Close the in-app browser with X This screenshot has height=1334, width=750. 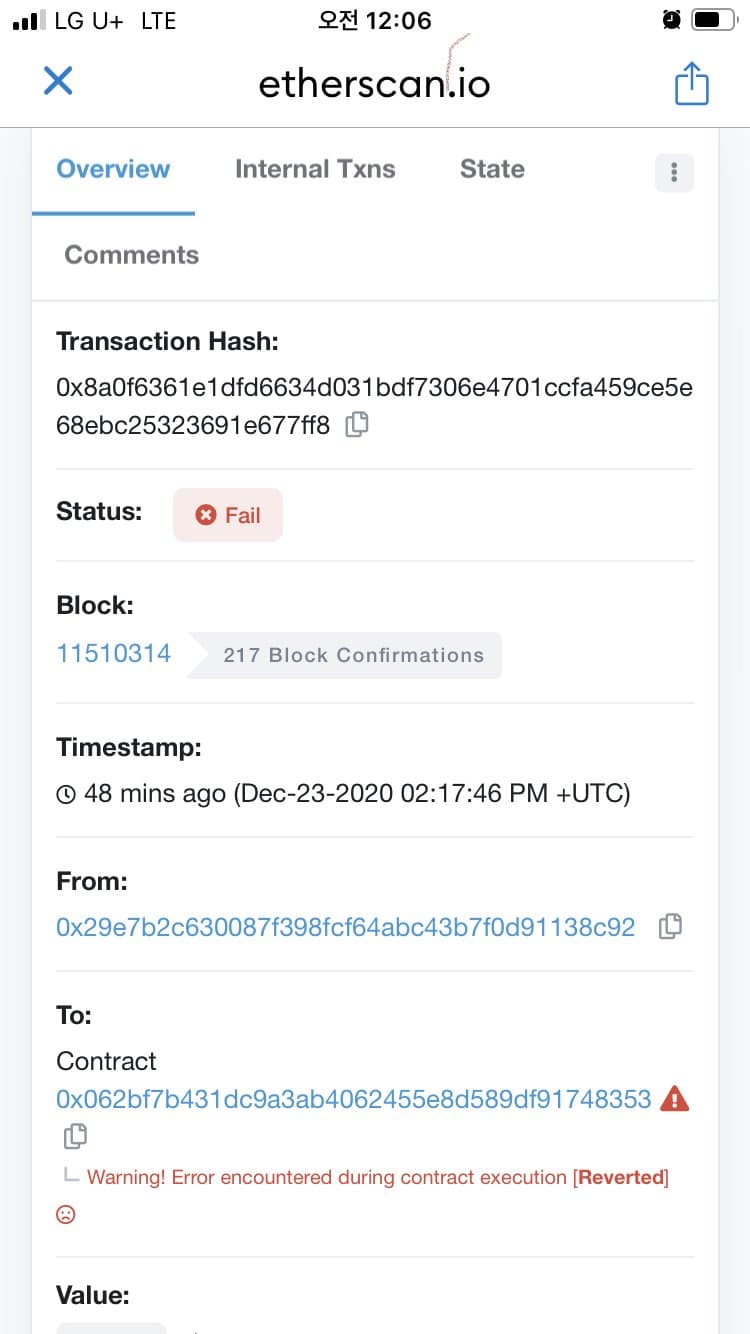(58, 81)
